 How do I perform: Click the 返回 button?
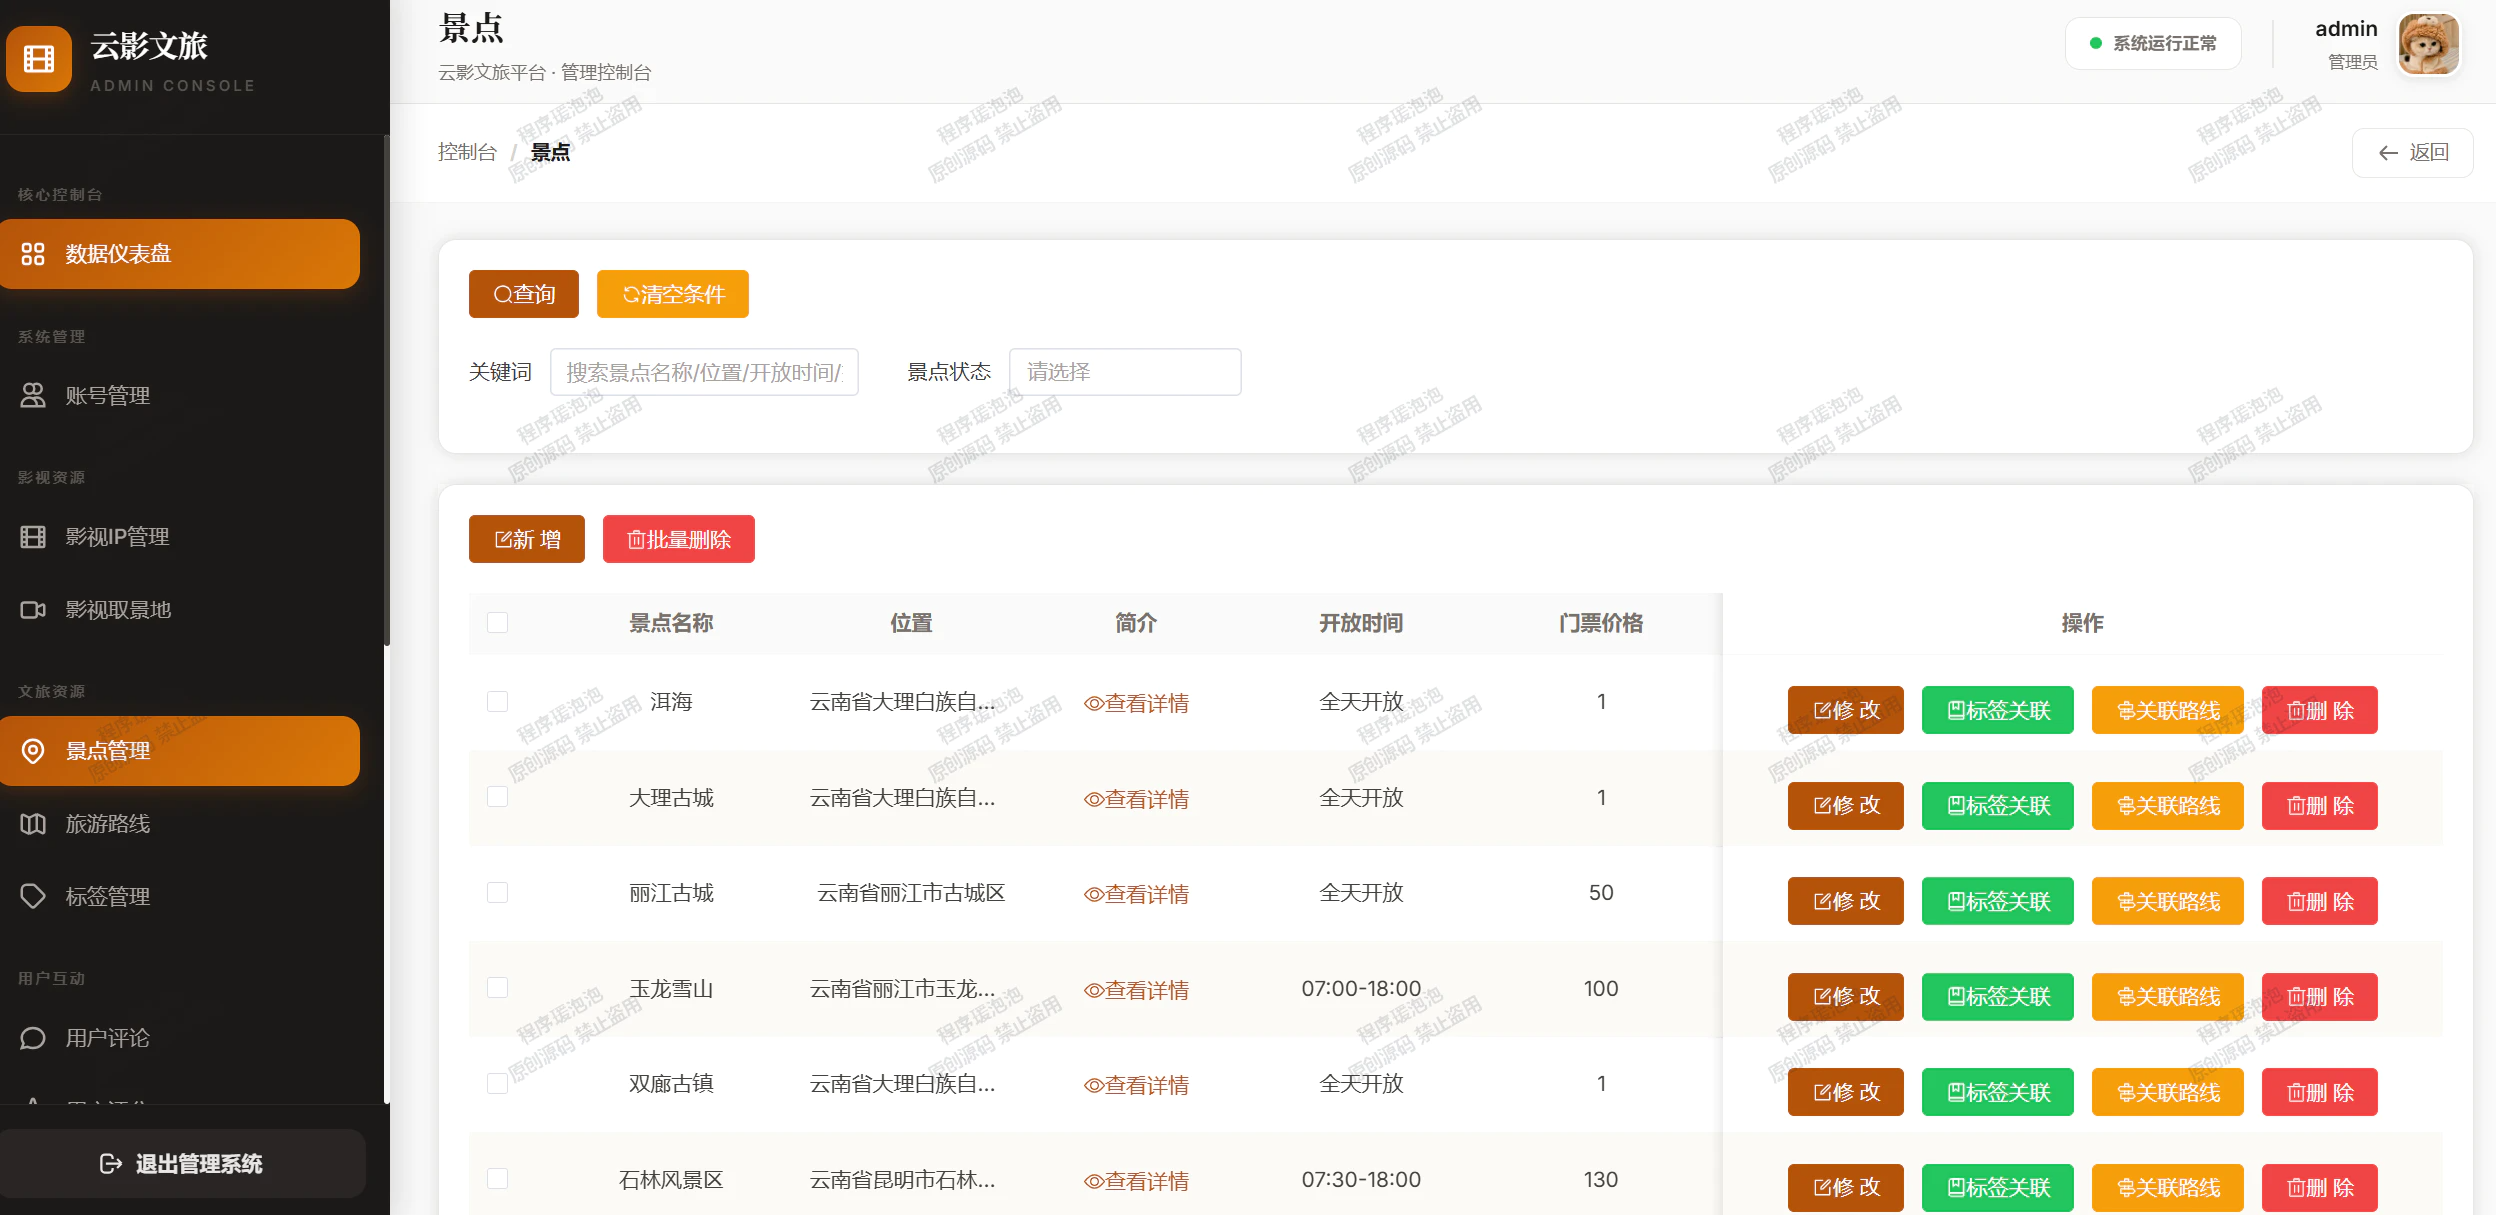point(2413,153)
